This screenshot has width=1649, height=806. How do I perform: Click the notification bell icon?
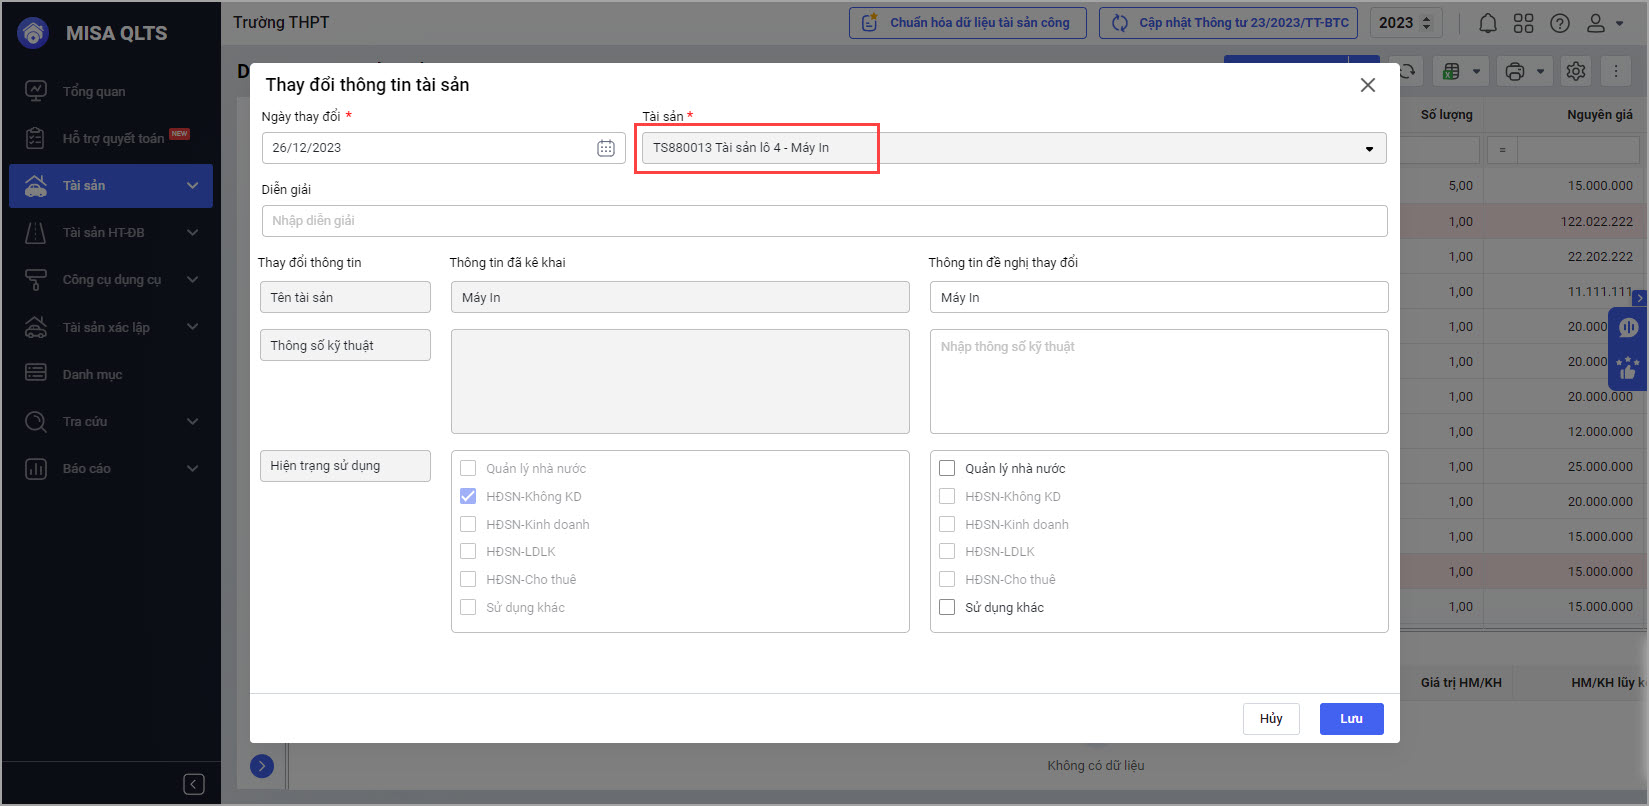(1488, 23)
